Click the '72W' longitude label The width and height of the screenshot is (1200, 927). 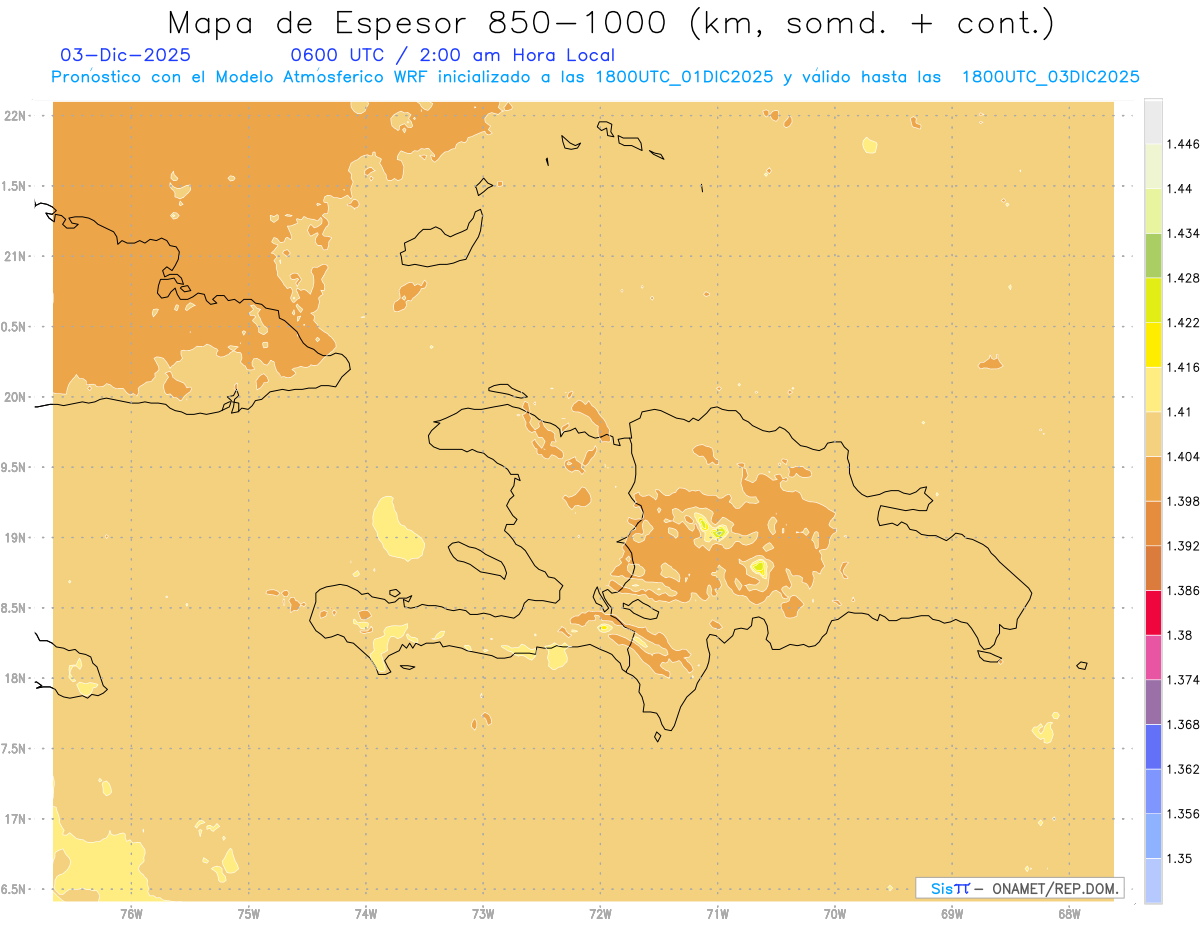tap(600, 913)
